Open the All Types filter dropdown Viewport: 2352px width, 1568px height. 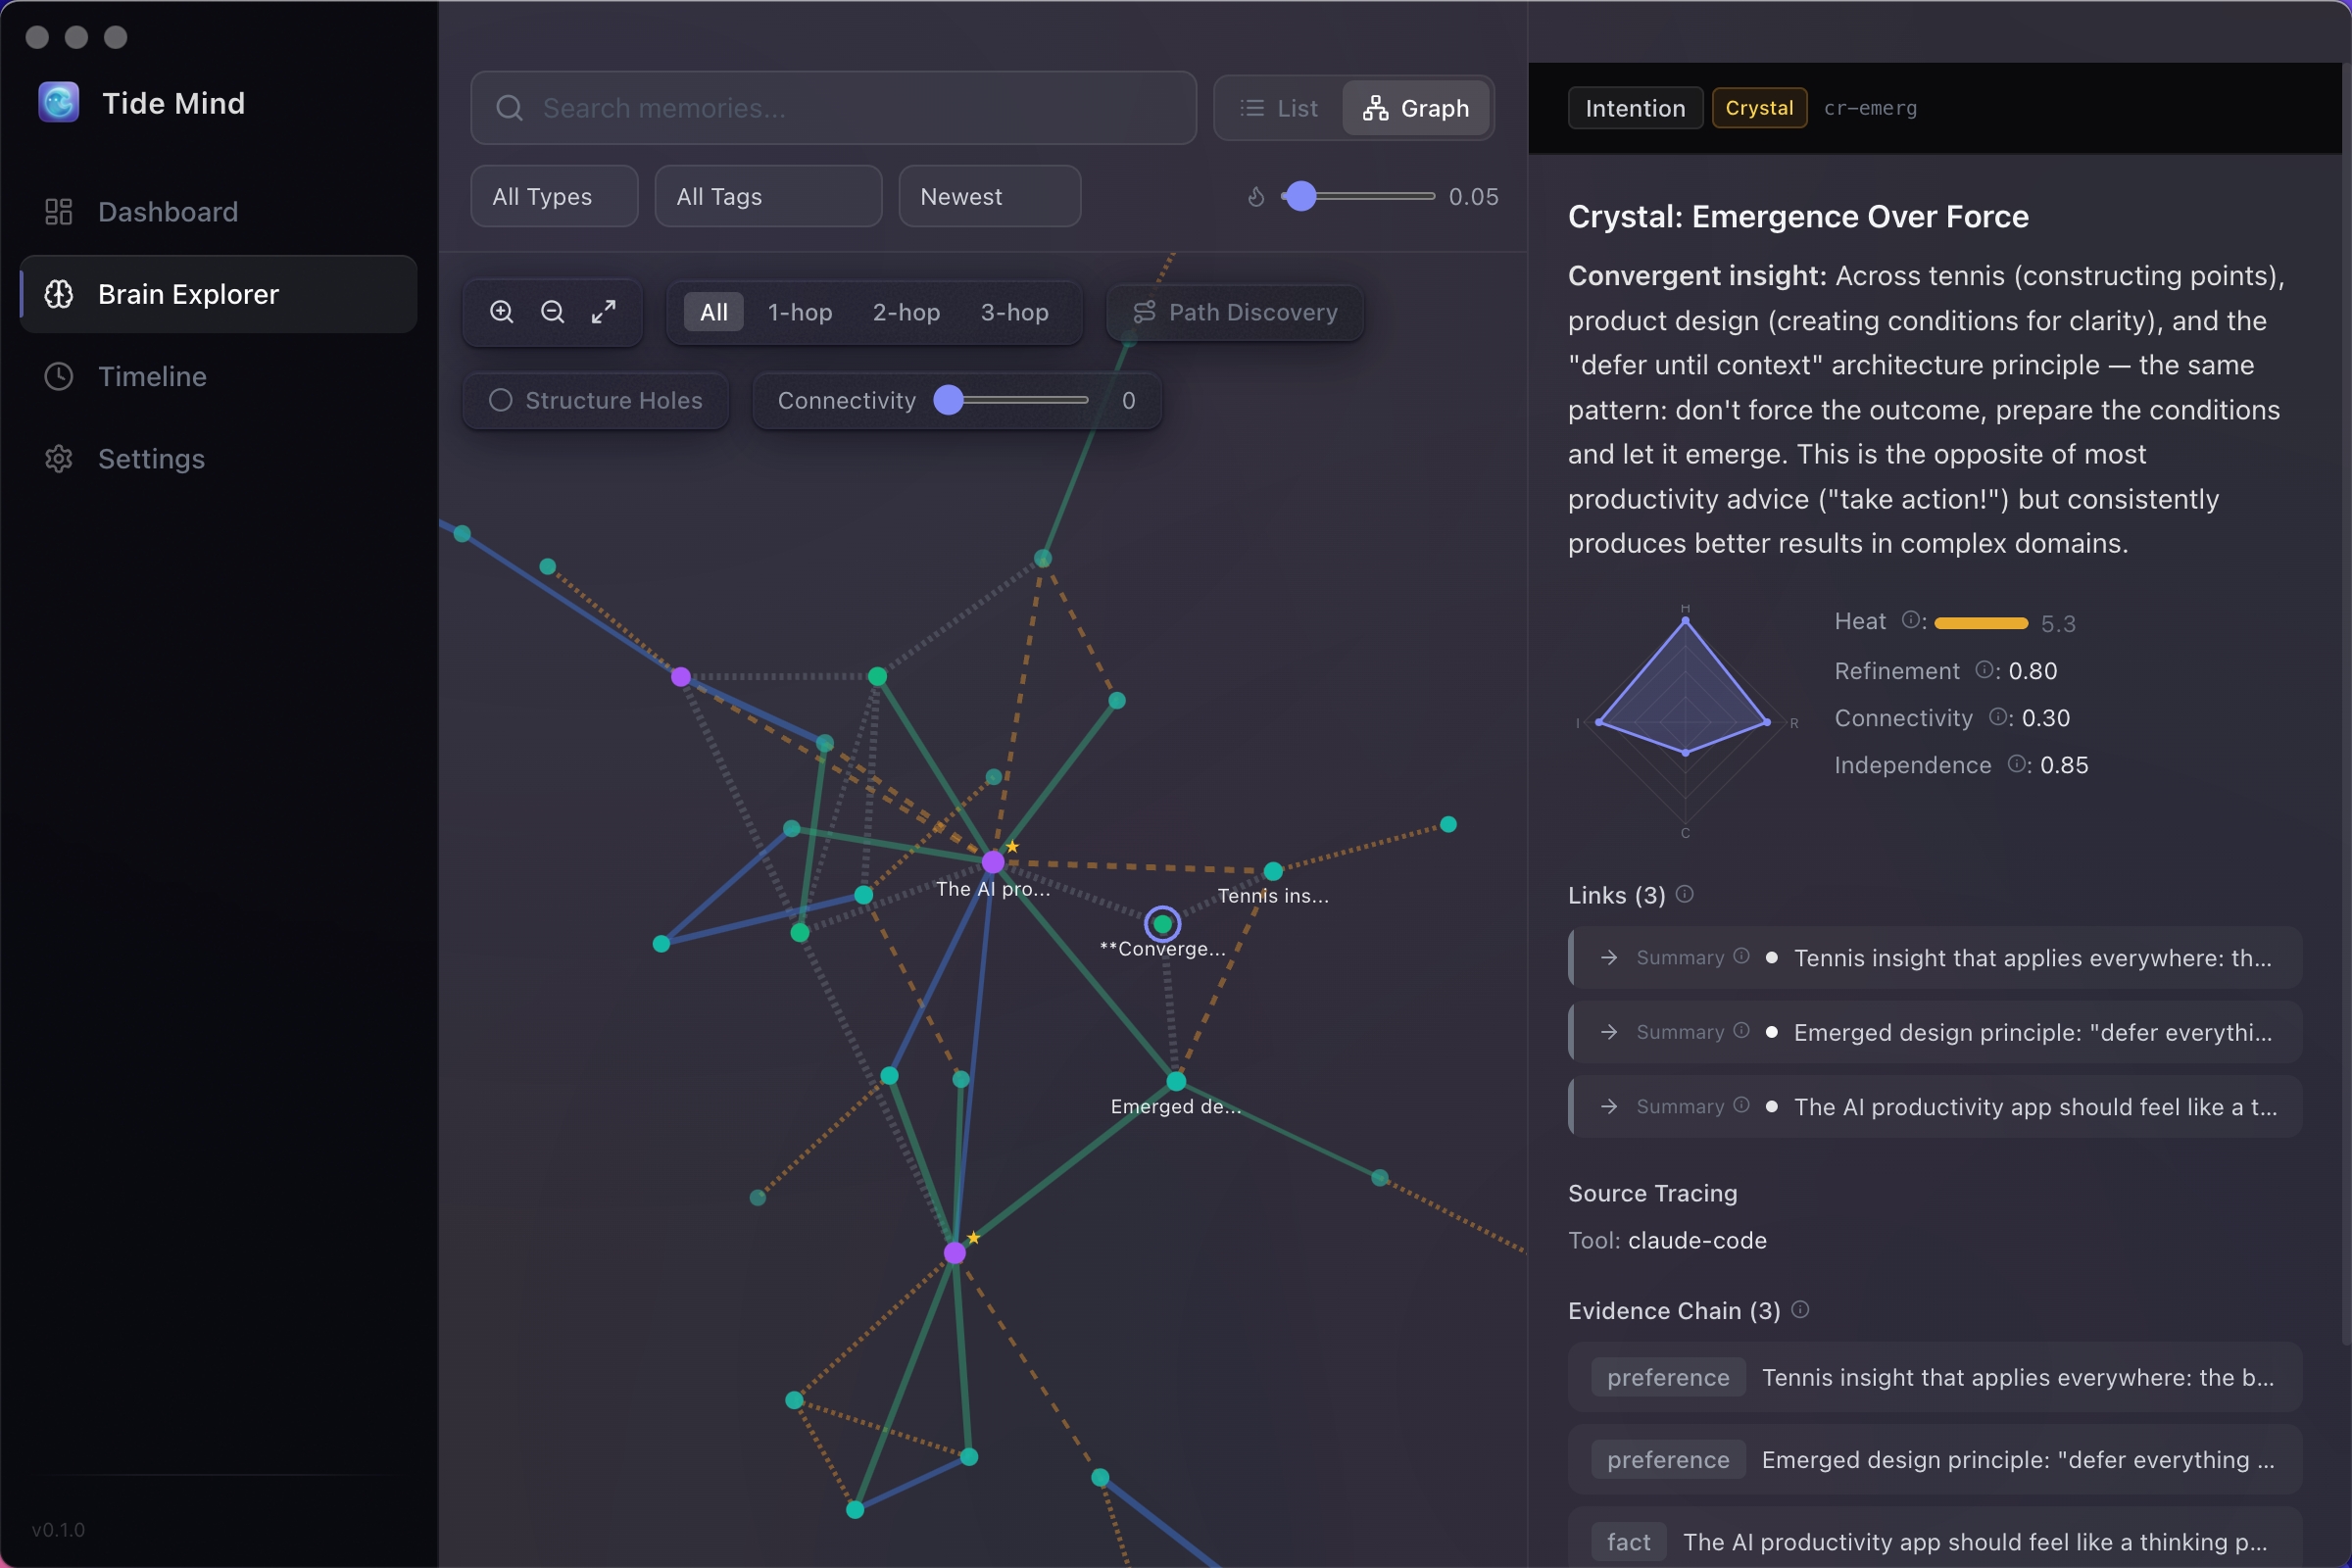pos(553,196)
